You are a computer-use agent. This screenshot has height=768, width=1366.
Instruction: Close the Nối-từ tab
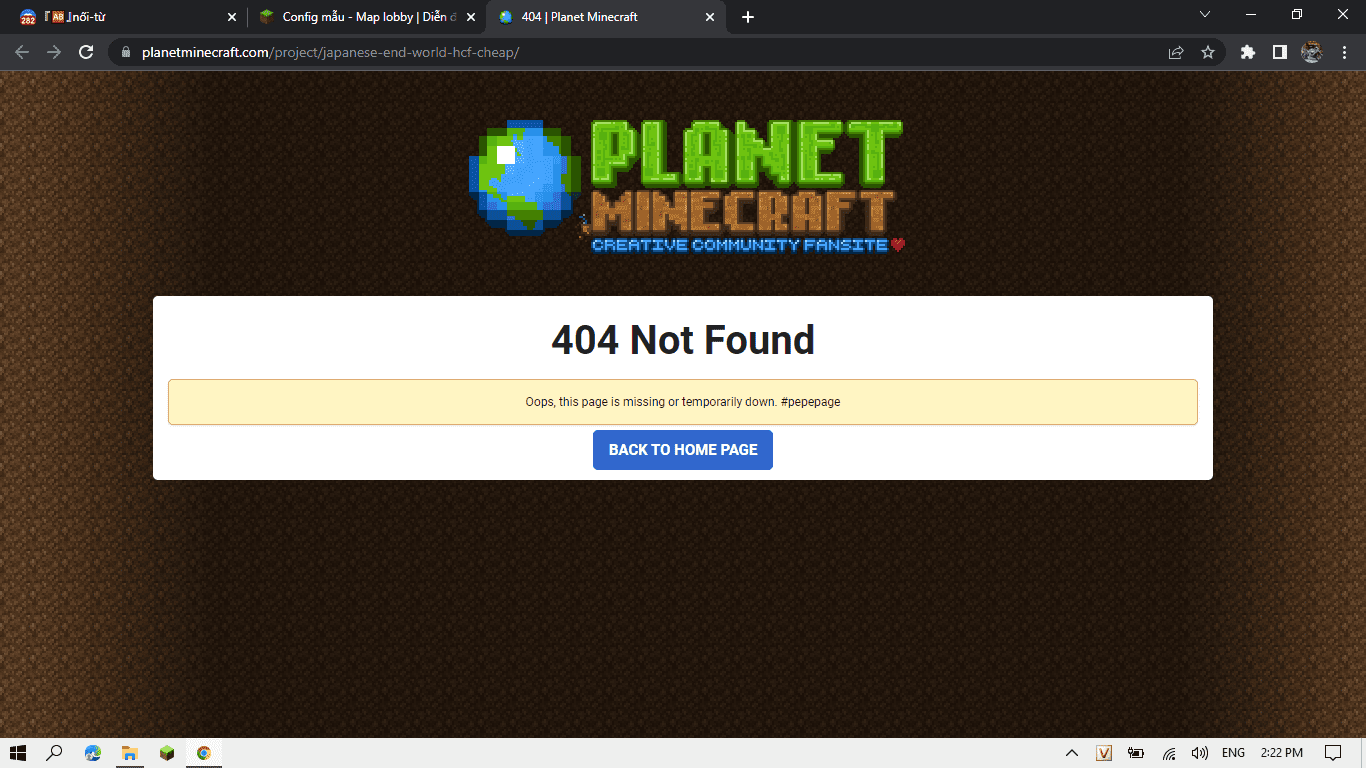(232, 17)
